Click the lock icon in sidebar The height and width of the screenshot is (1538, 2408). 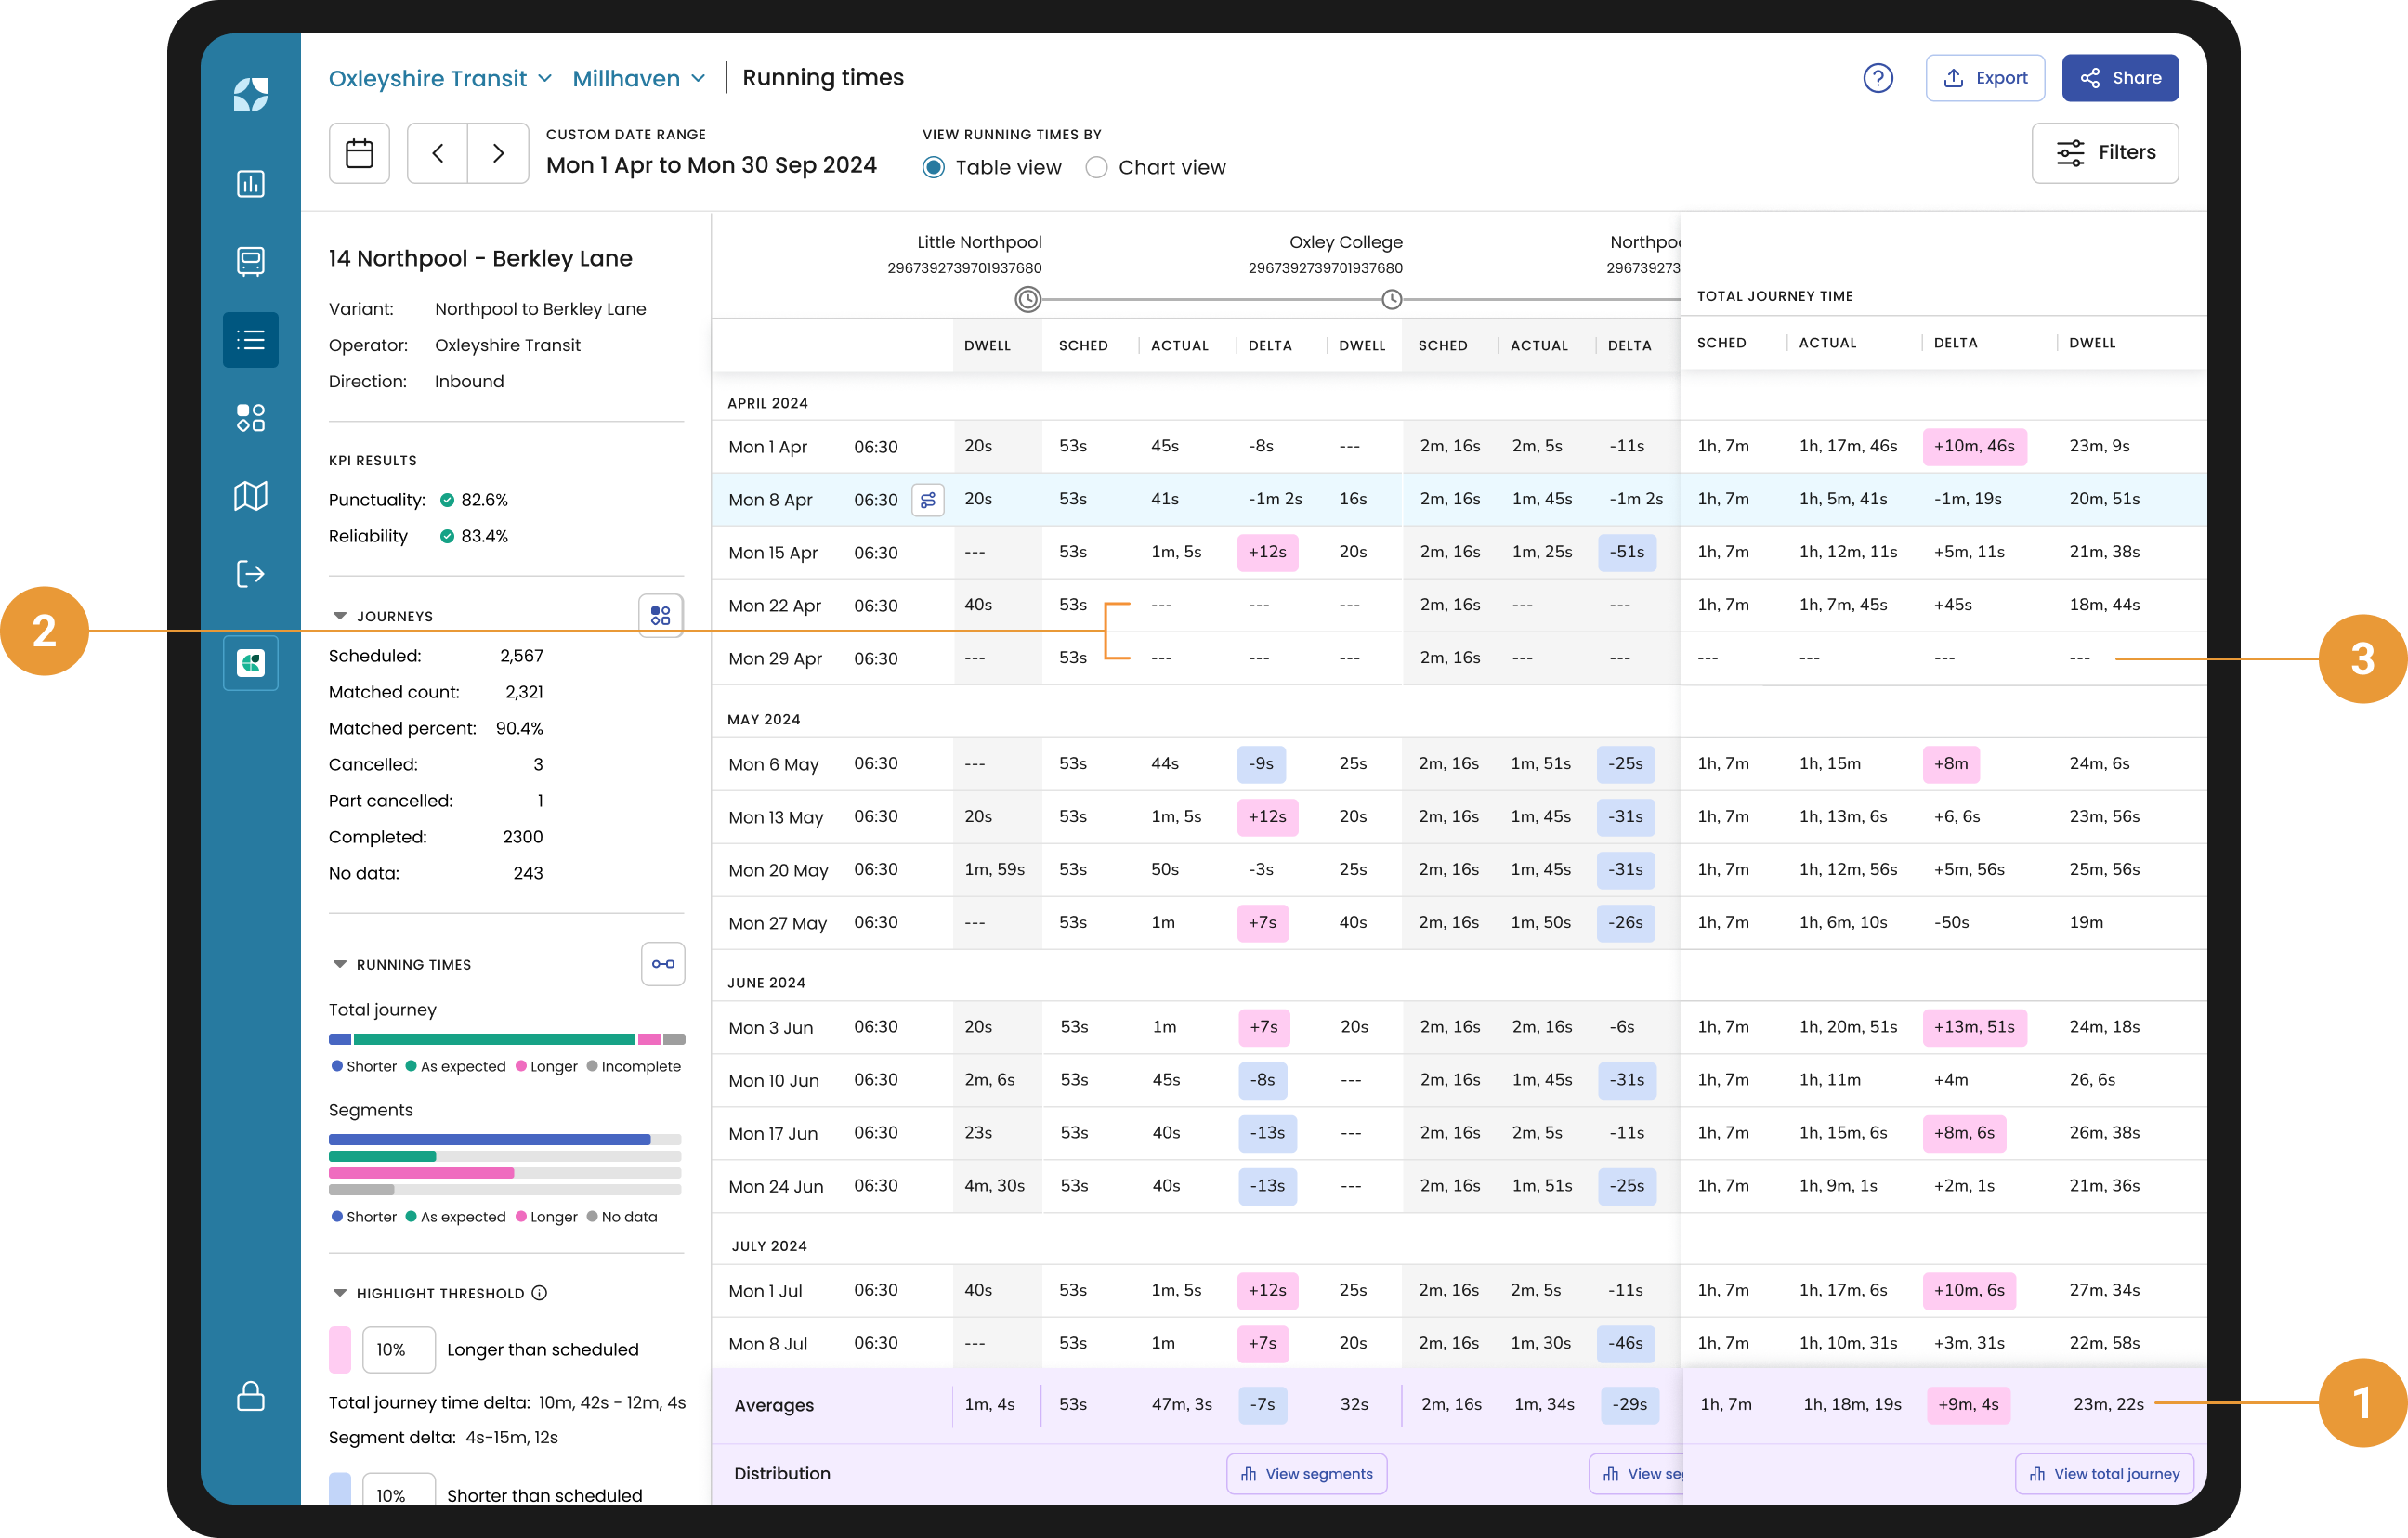250,1396
